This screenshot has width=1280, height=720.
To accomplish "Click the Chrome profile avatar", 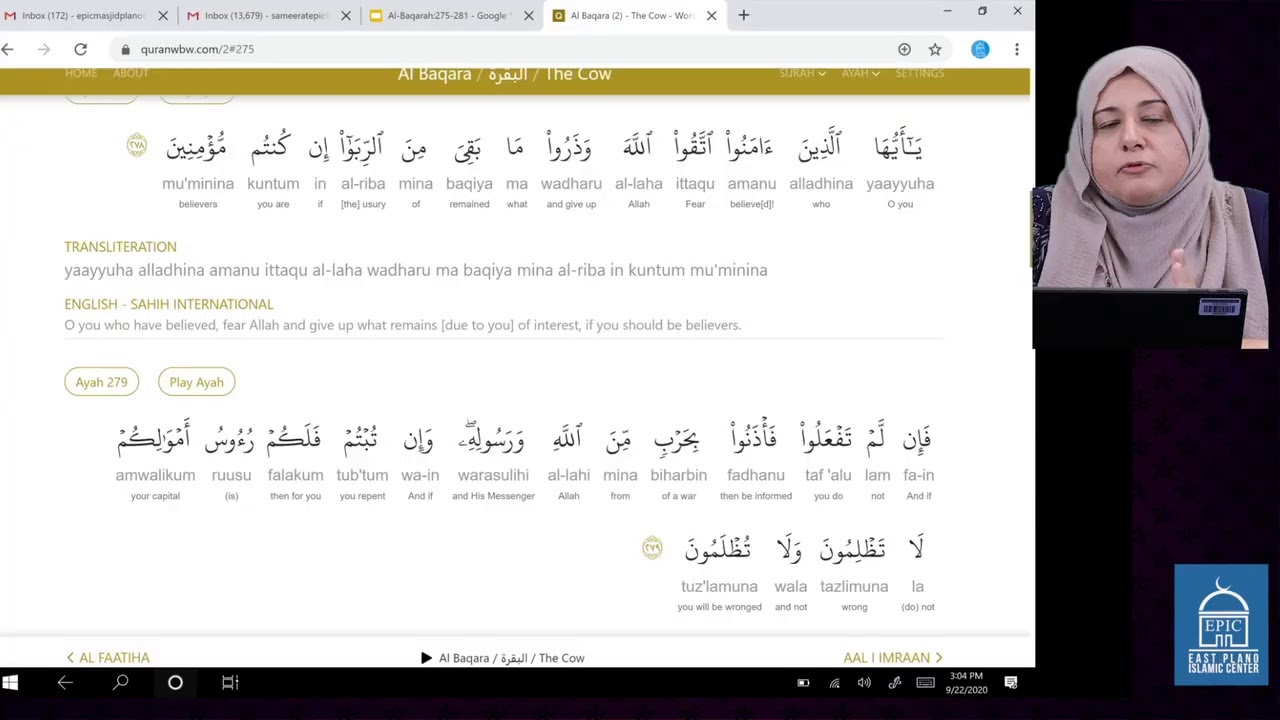I will click(x=980, y=49).
